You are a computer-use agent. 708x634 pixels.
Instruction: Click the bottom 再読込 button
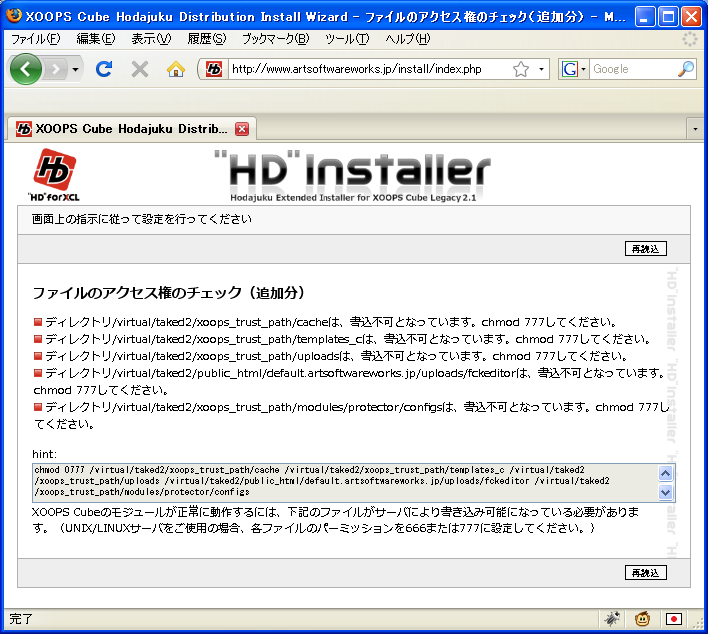coord(646,572)
